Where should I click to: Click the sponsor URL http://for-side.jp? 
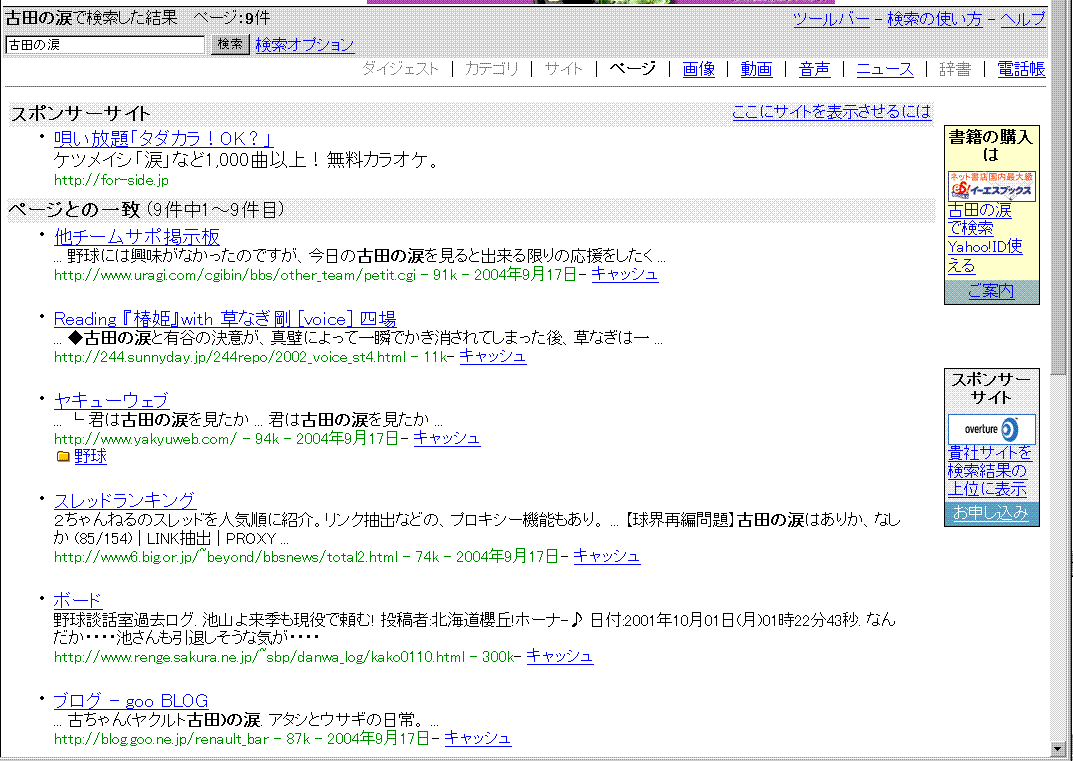111,180
